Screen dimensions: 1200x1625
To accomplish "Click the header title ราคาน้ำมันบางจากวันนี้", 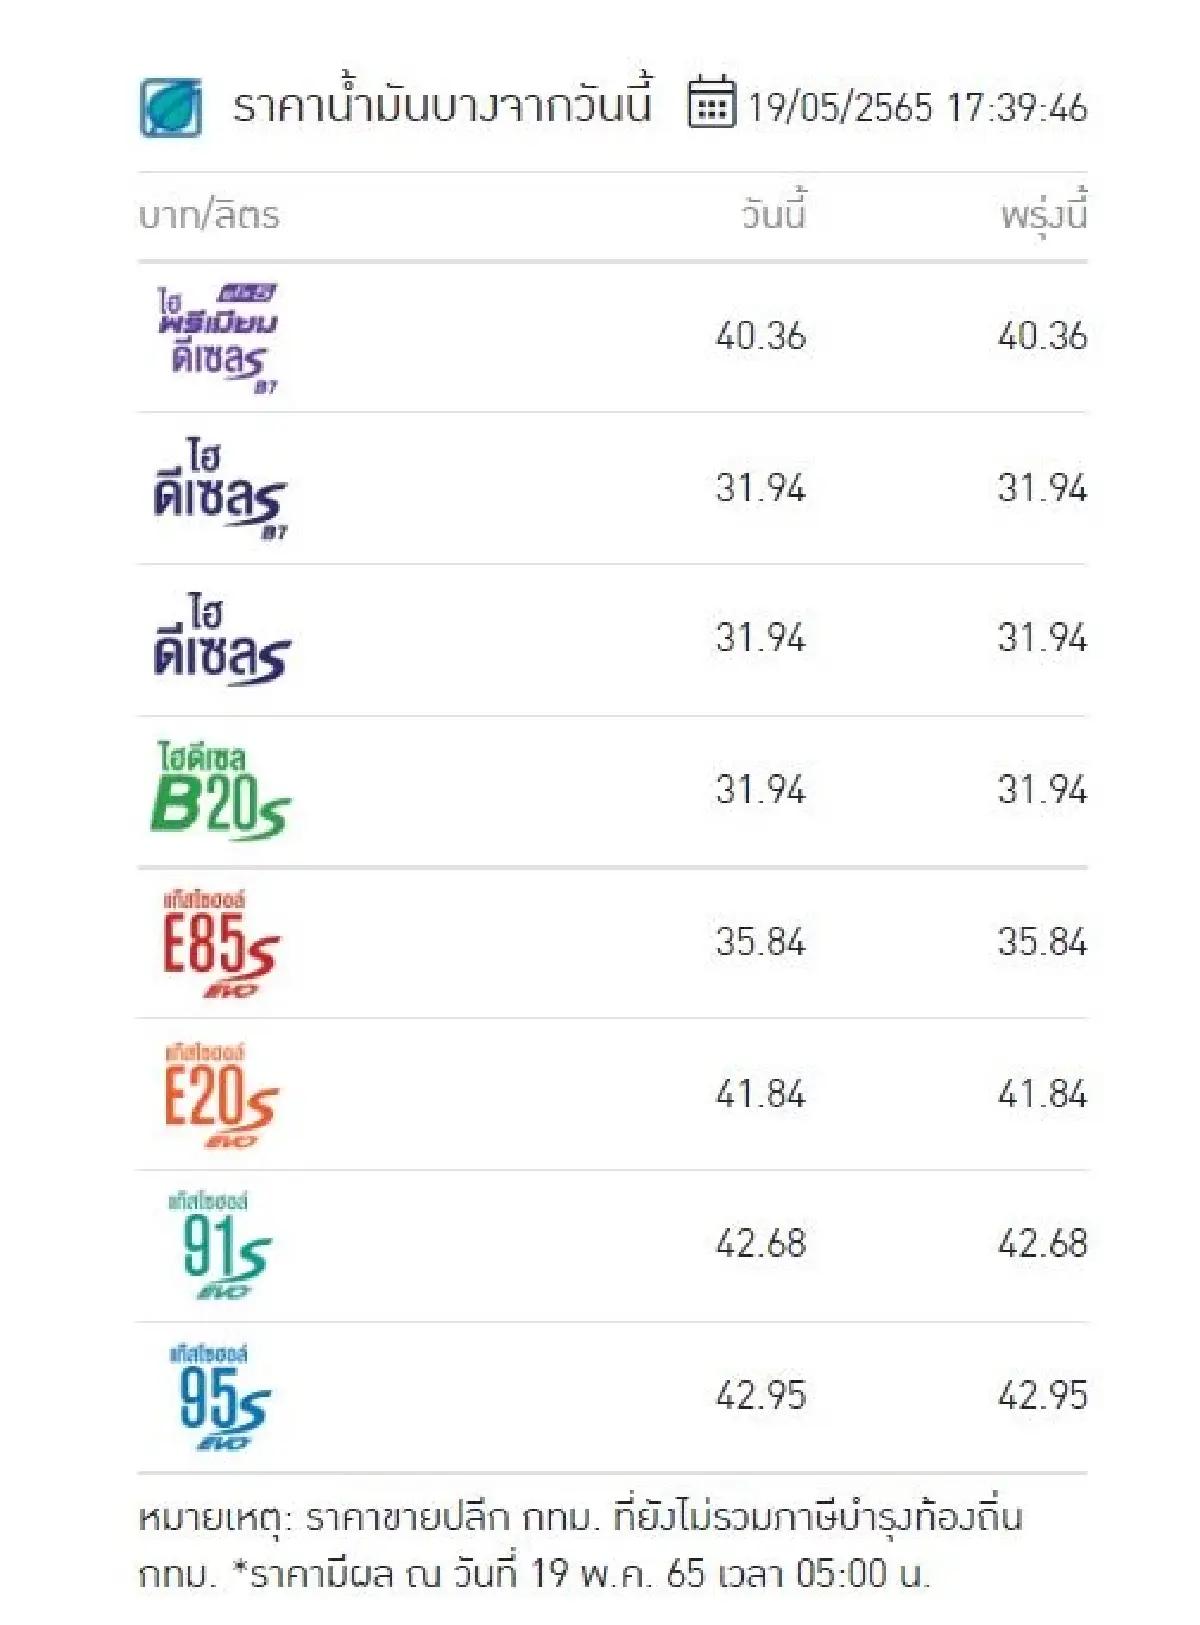I will (440, 103).
